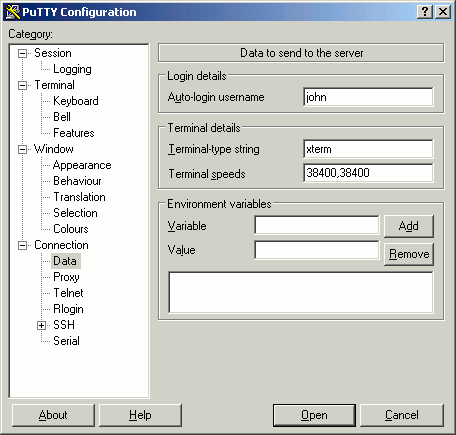Open Appearance settings category
The width and height of the screenshot is (456, 435).
[x=82, y=165]
